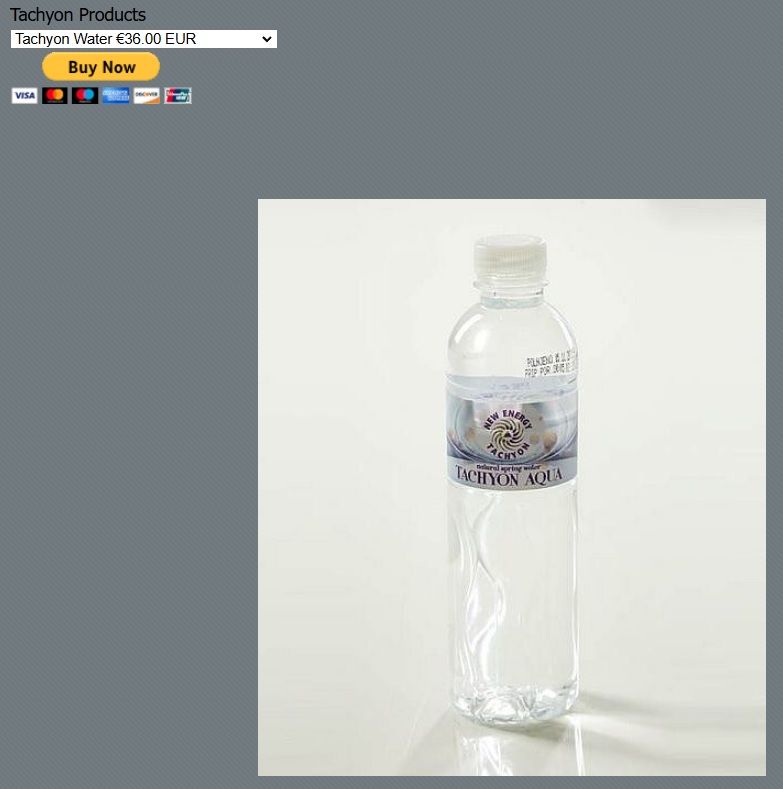Click the Discover card icon
This screenshot has width=783, height=789.
coord(146,96)
